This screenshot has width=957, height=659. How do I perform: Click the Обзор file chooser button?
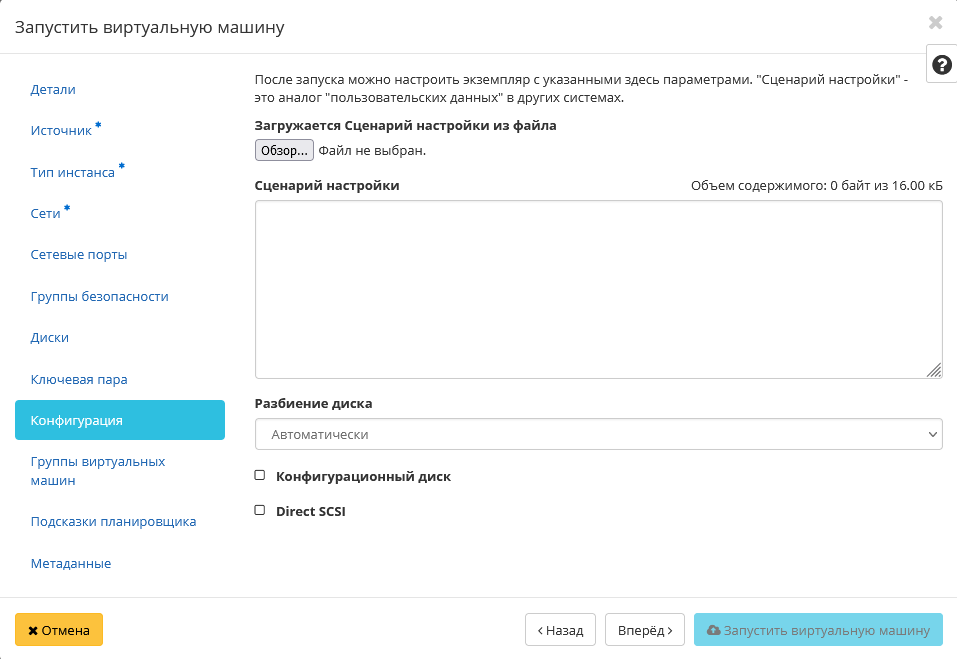coord(282,150)
